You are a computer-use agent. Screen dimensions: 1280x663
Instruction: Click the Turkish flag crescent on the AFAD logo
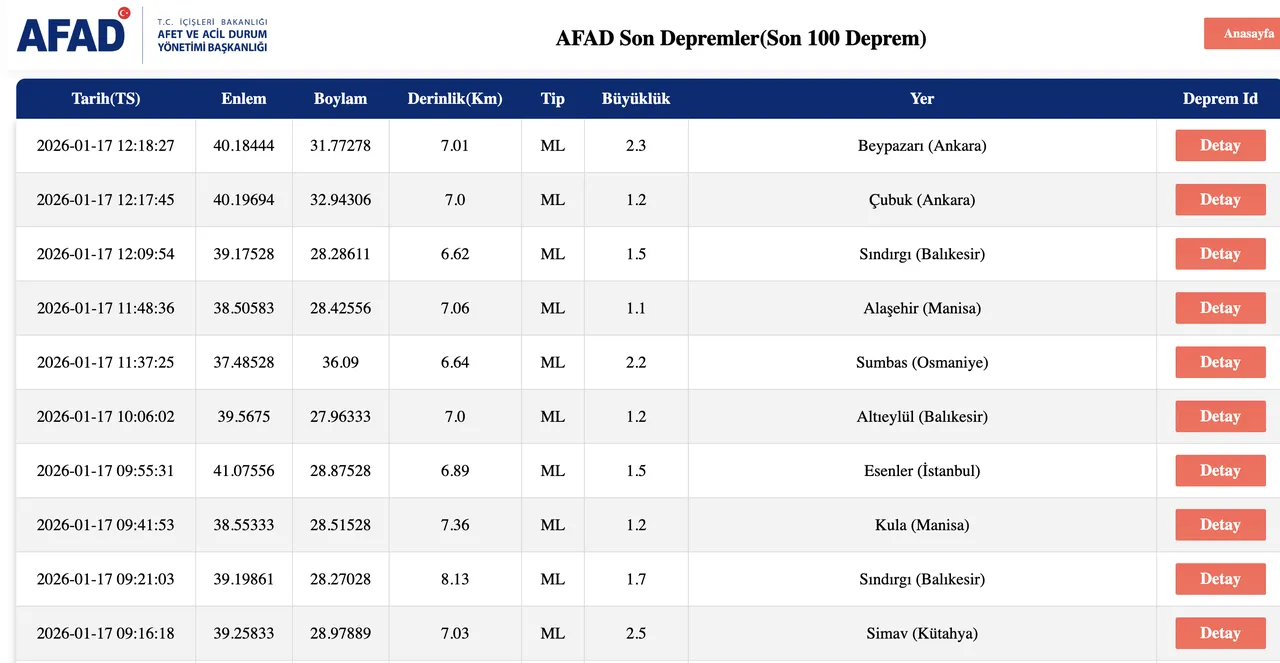[126, 15]
